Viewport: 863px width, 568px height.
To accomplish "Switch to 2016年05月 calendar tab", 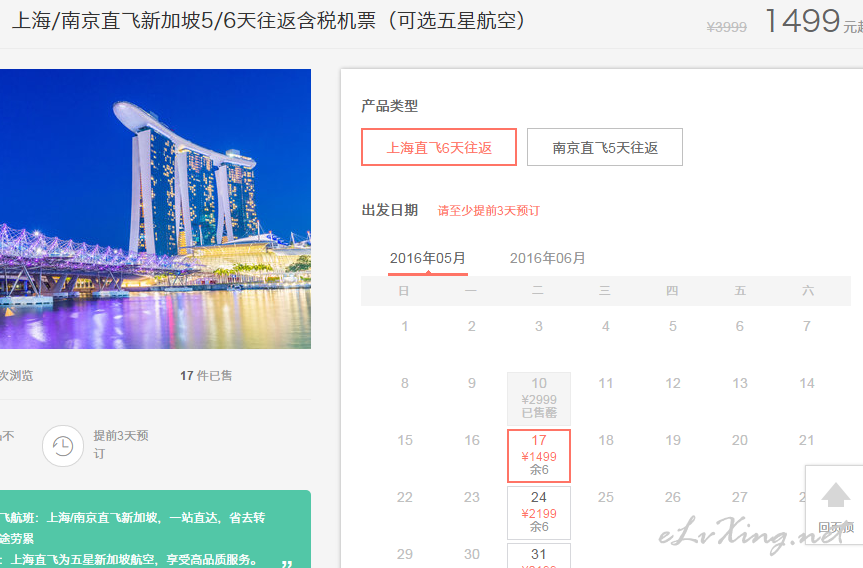I will 428,258.
